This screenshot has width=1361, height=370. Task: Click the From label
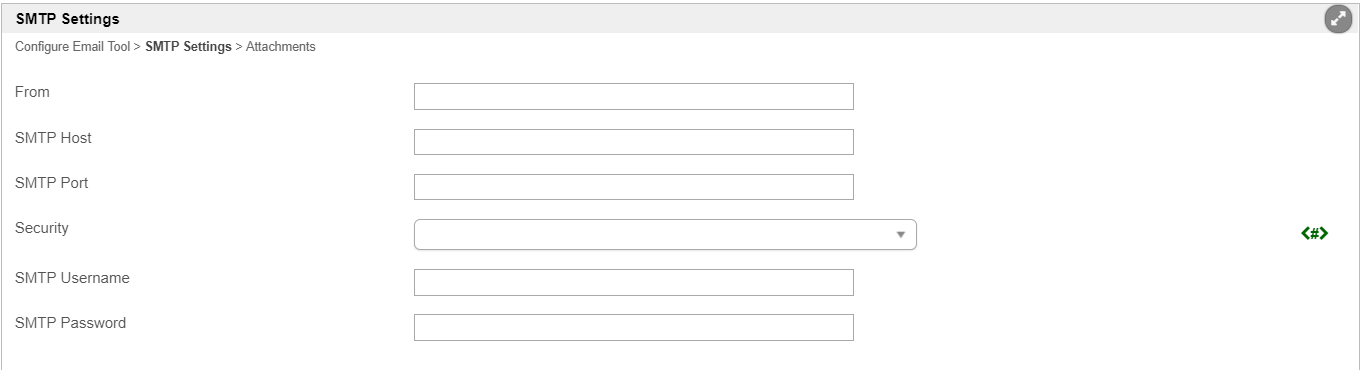point(32,92)
